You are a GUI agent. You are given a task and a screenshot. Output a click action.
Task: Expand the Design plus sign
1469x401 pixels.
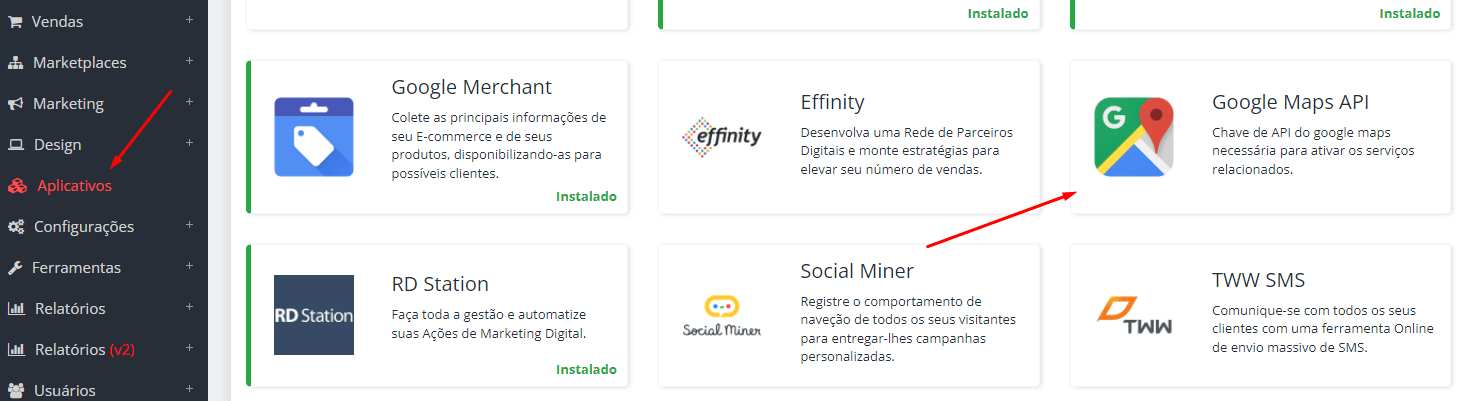point(189,143)
